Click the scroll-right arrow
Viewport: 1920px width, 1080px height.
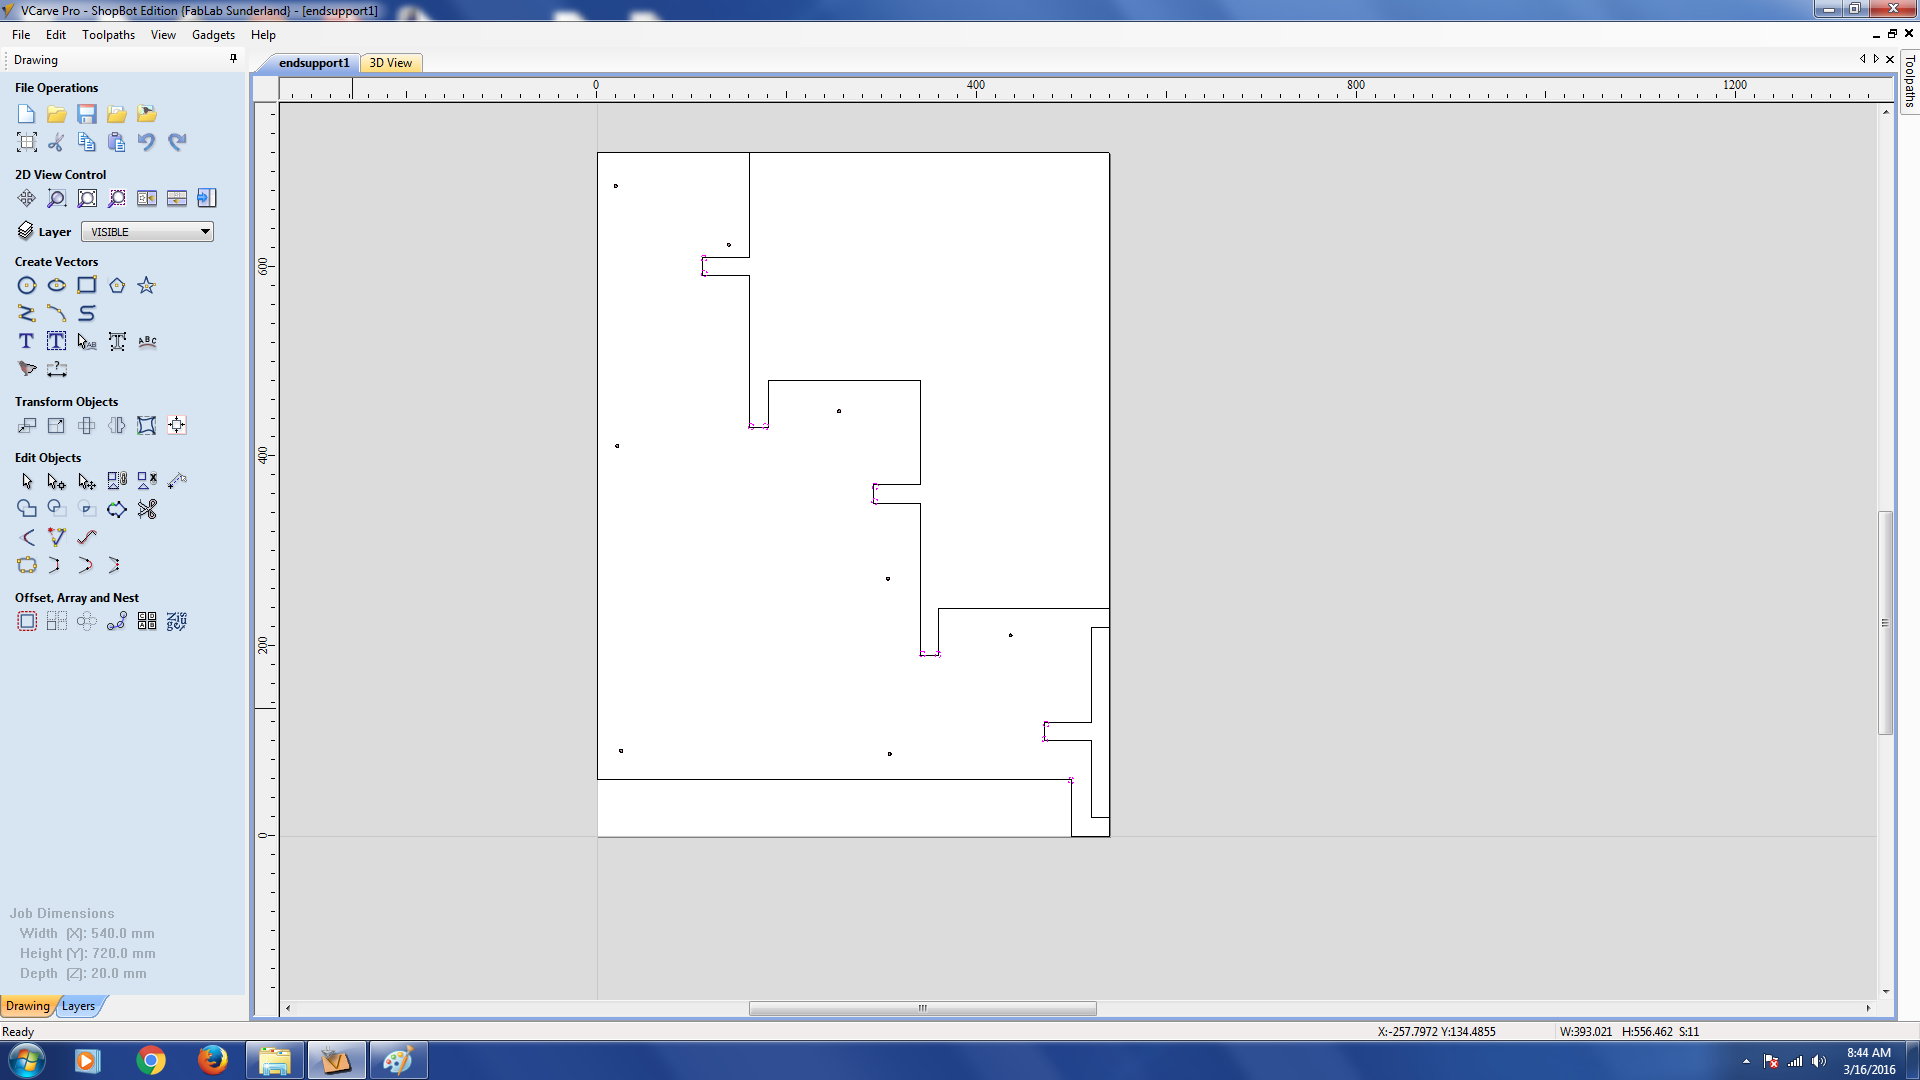tap(1868, 1008)
